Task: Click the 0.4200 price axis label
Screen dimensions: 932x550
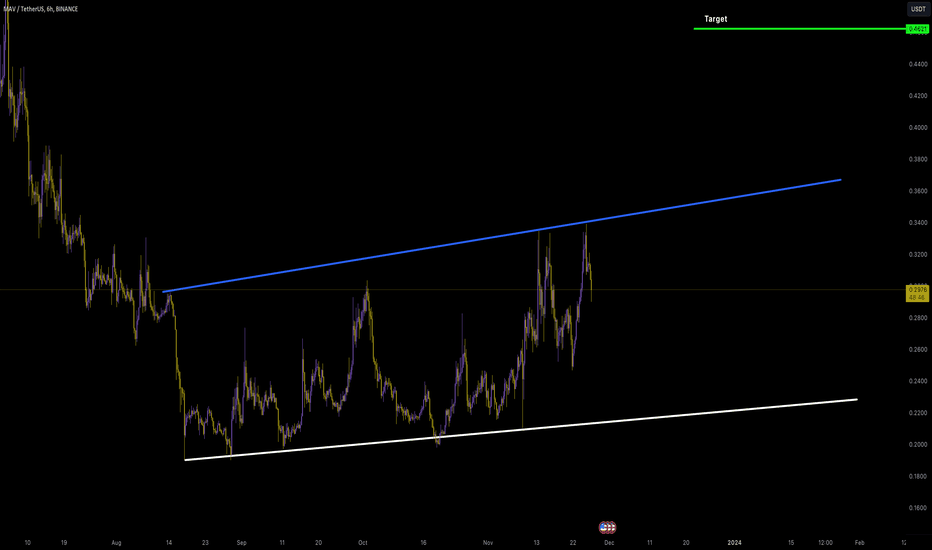Action: (x=918, y=96)
